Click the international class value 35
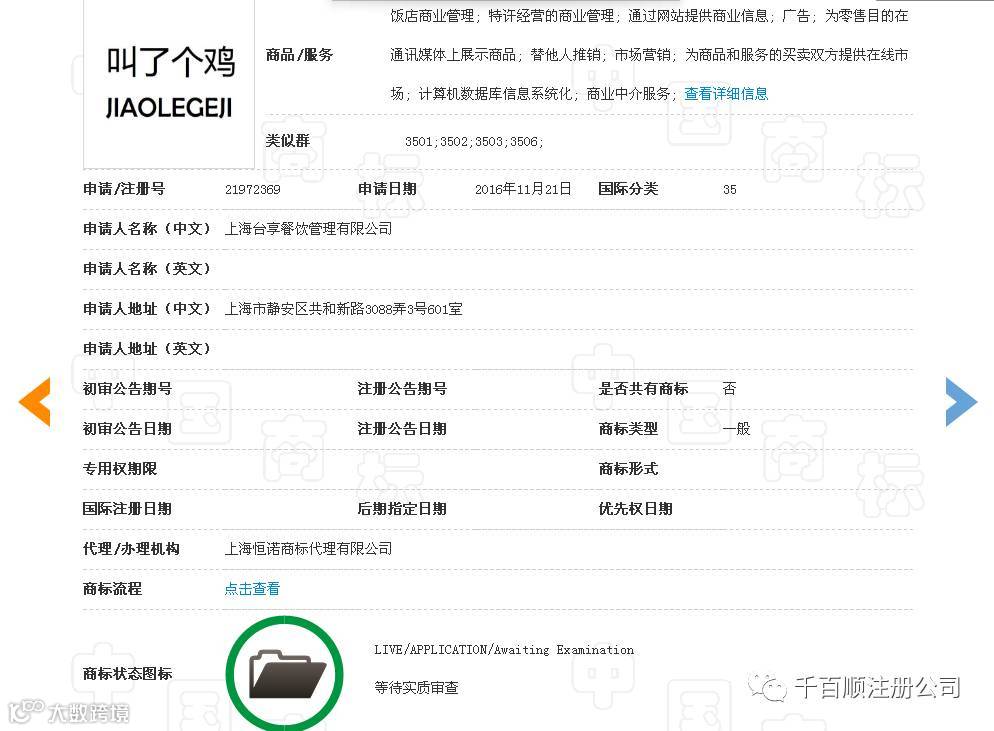Image resolution: width=994 pixels, height=731 pixels. pyautogui.click(x=730, y=190)
